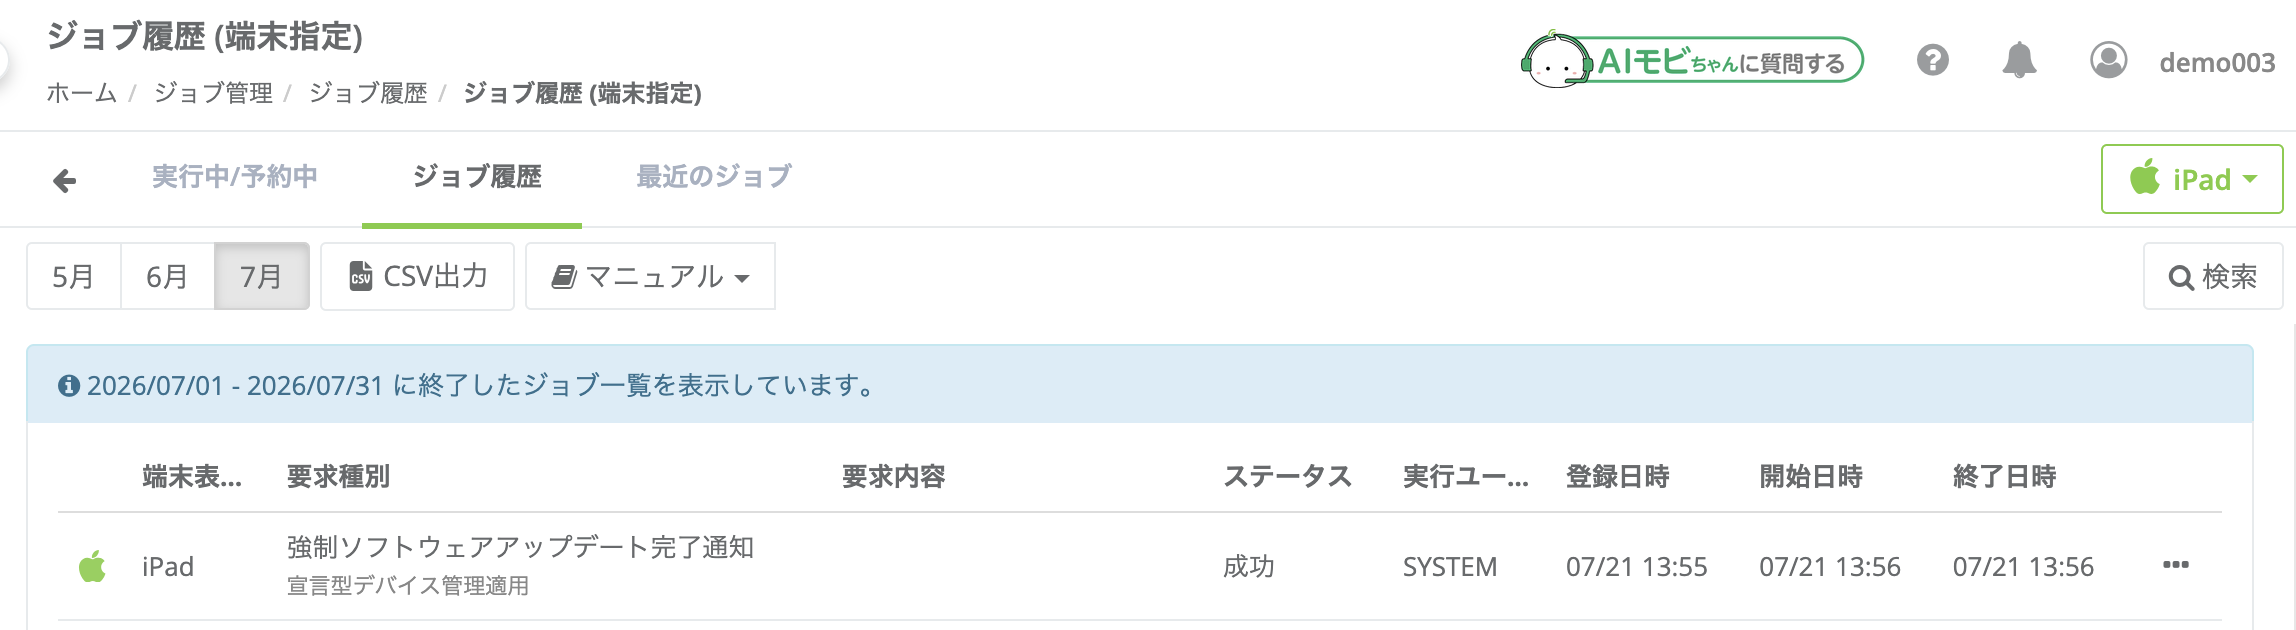Screen dimensions: 2296x630
Task: Open the three-dots menu on the iPad job row
Action: tap(2175, 566)
